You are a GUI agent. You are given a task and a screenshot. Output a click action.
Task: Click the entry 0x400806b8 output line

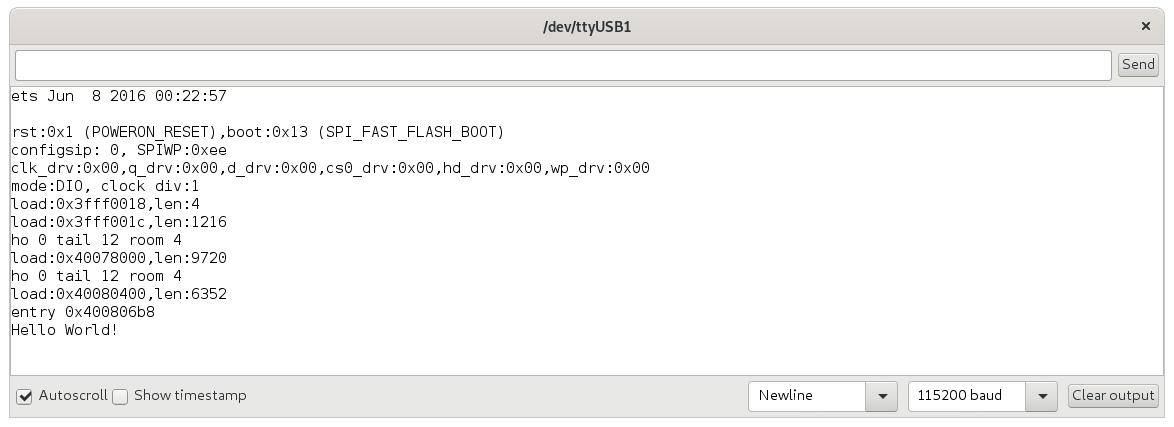coord(83,312)
